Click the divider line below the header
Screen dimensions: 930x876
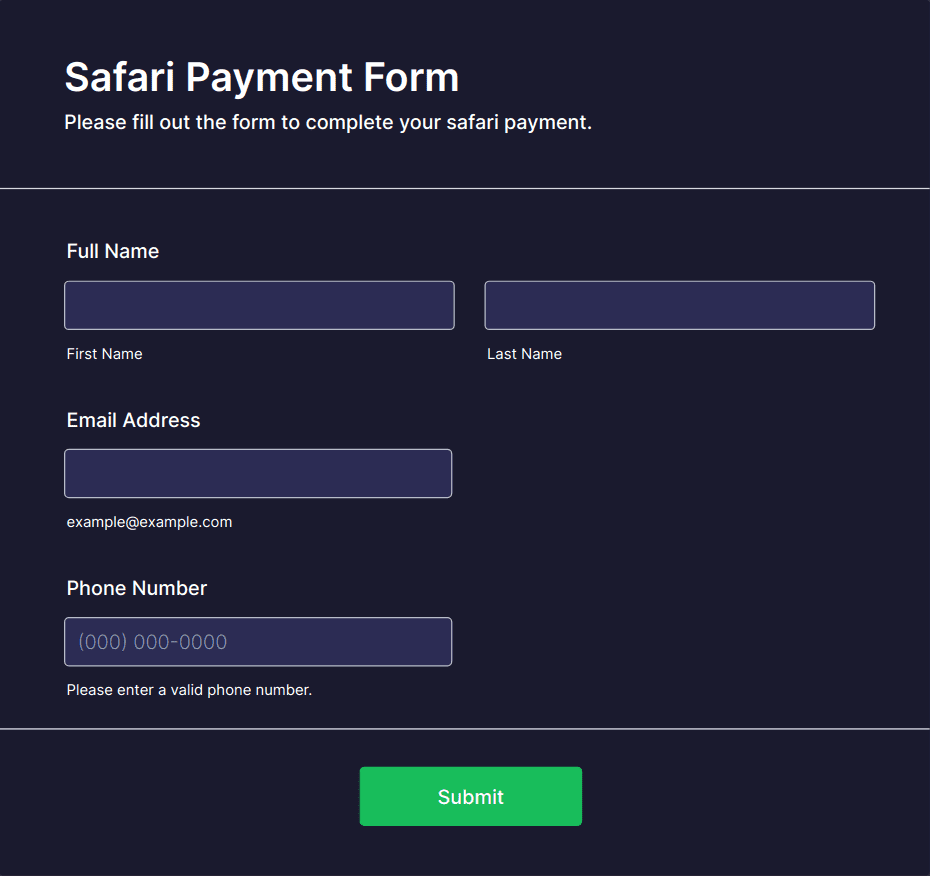click(465, 188)
